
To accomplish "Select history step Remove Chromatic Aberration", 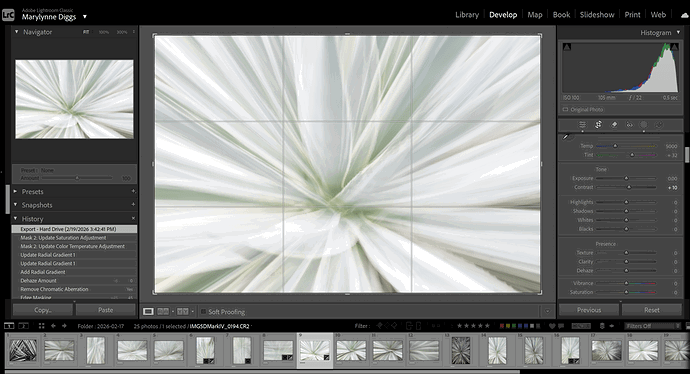I will click(74, 289).
